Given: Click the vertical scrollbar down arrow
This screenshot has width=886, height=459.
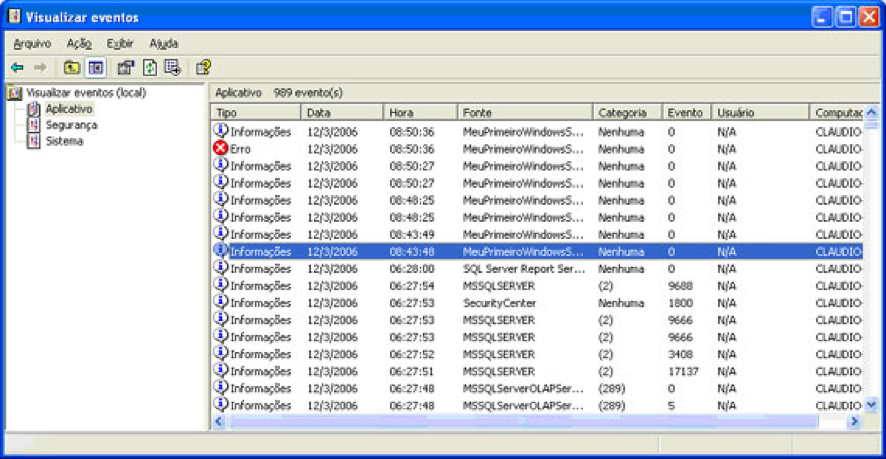Looking at the screenshot, I should click(x=870, y=405).
